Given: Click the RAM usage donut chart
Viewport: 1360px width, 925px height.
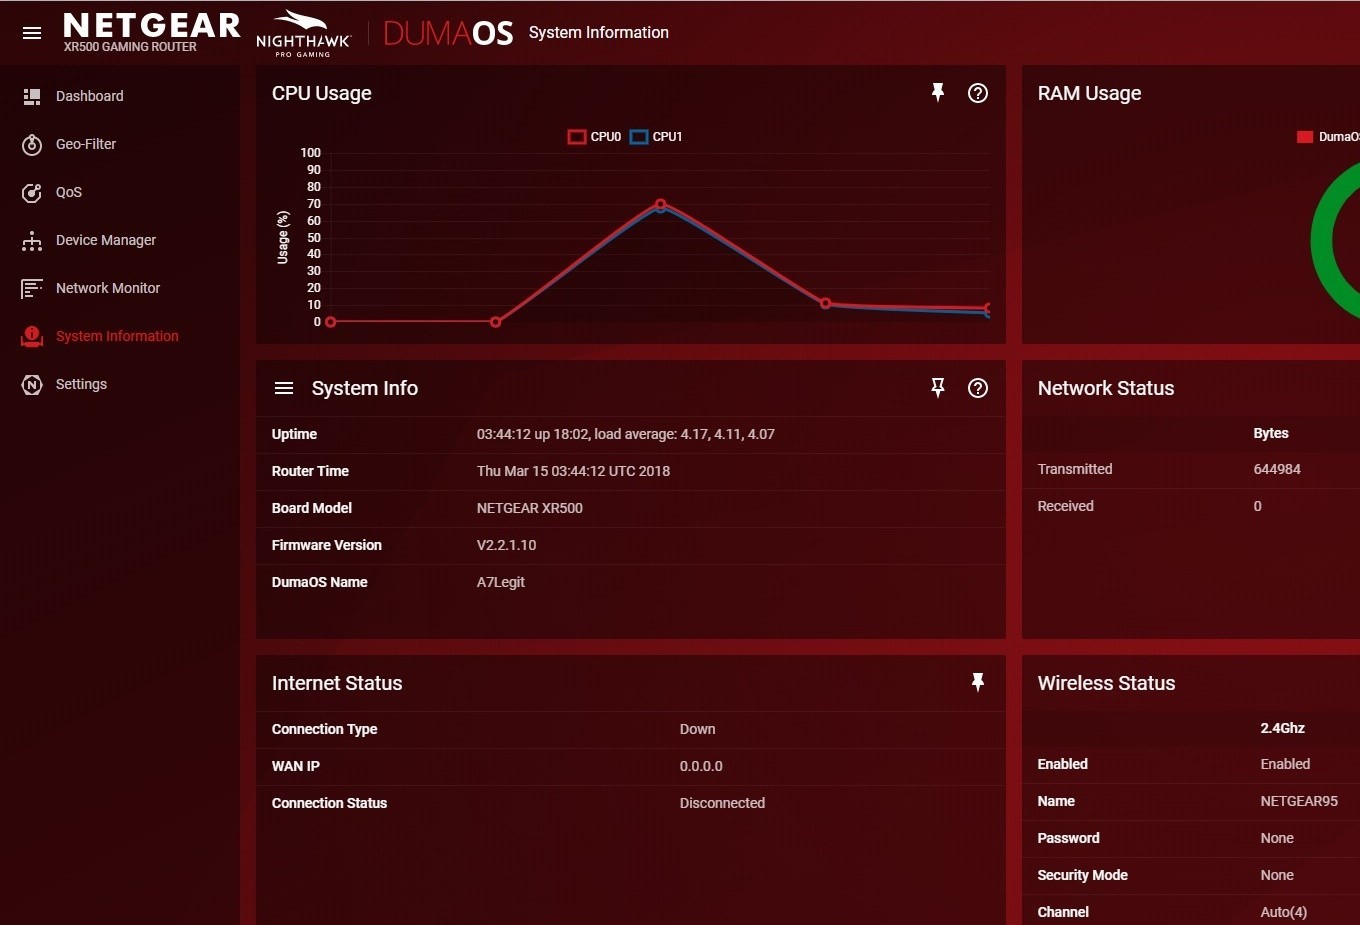Looking at the screenshot, I should click(1335, 240).
